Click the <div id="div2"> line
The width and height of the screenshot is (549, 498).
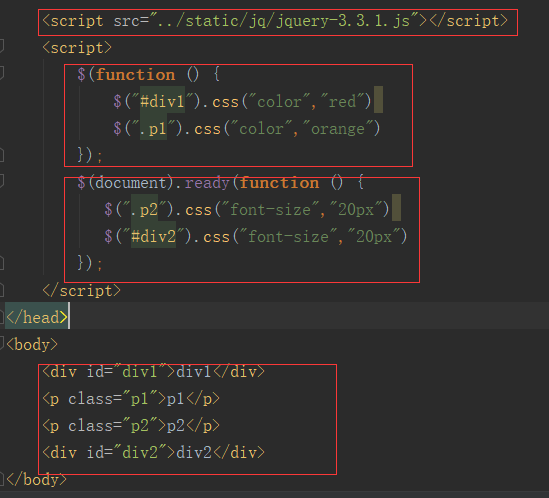point(153,452)
